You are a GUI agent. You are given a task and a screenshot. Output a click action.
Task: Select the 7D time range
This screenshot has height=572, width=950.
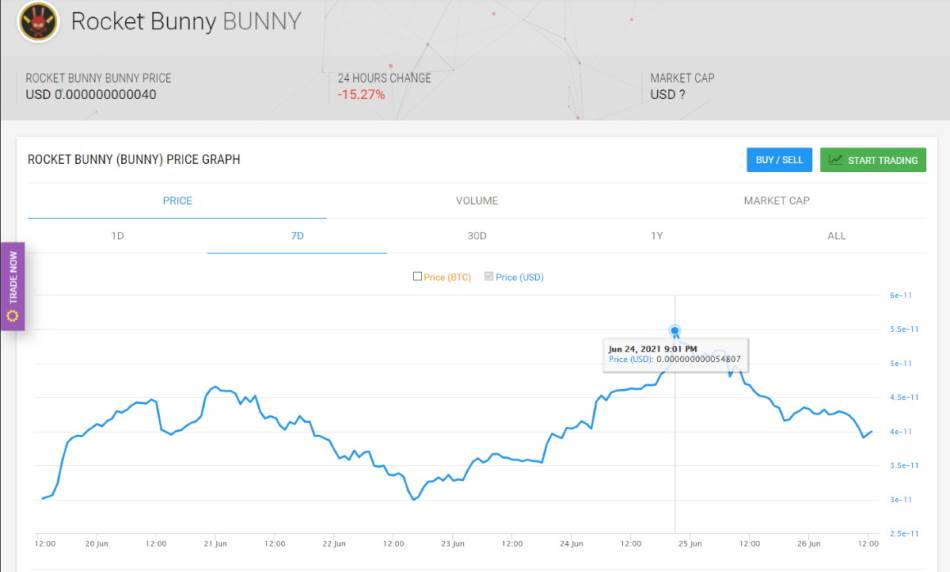297,236
